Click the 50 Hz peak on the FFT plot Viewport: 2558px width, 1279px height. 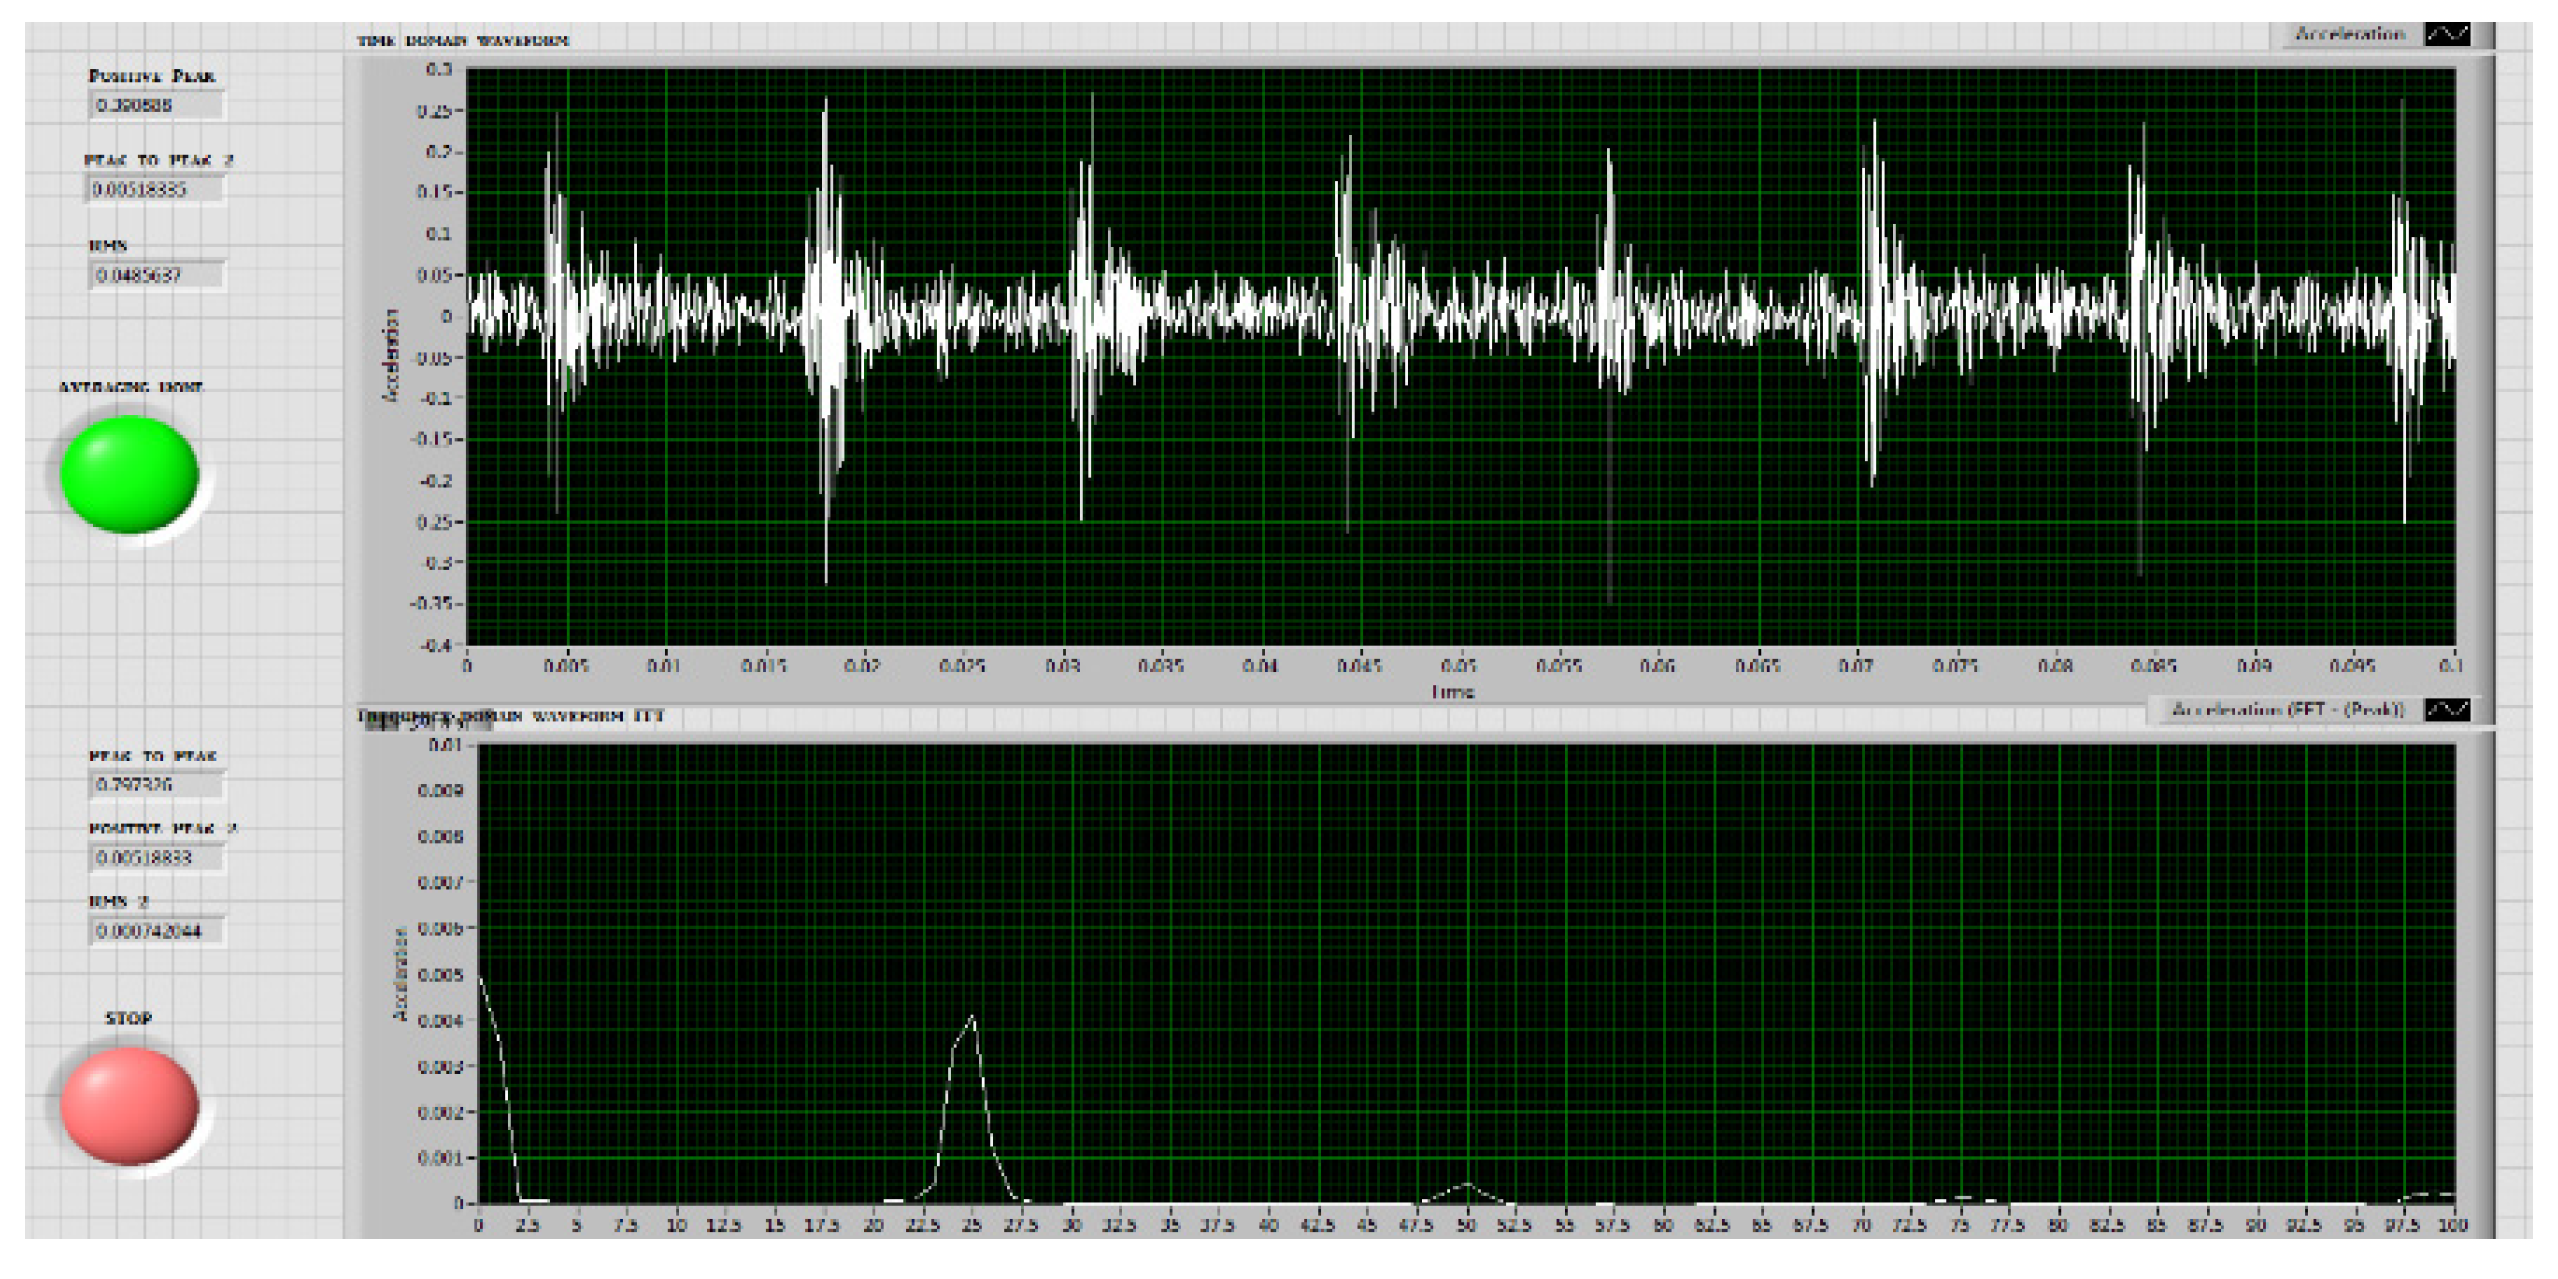tap(1467, 1185)
